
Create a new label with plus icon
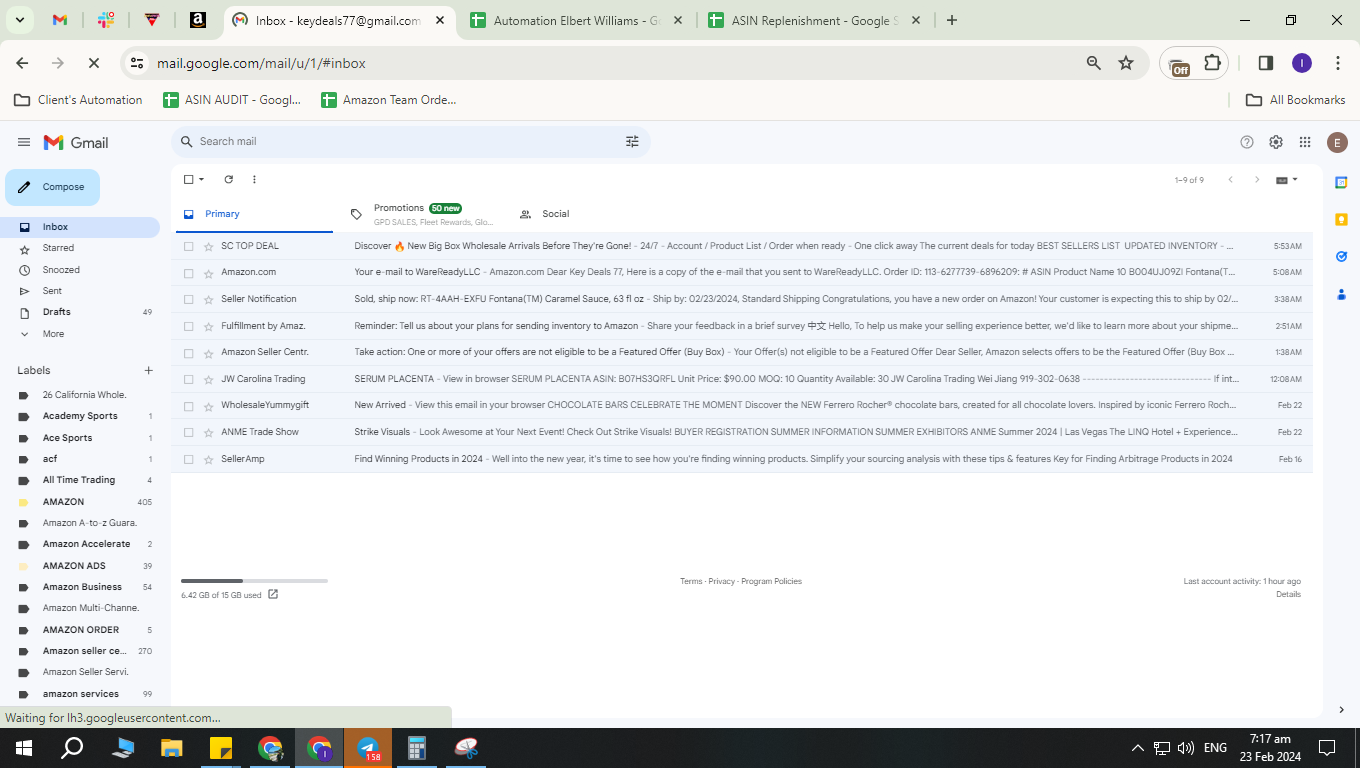click(x=149, y=370)
